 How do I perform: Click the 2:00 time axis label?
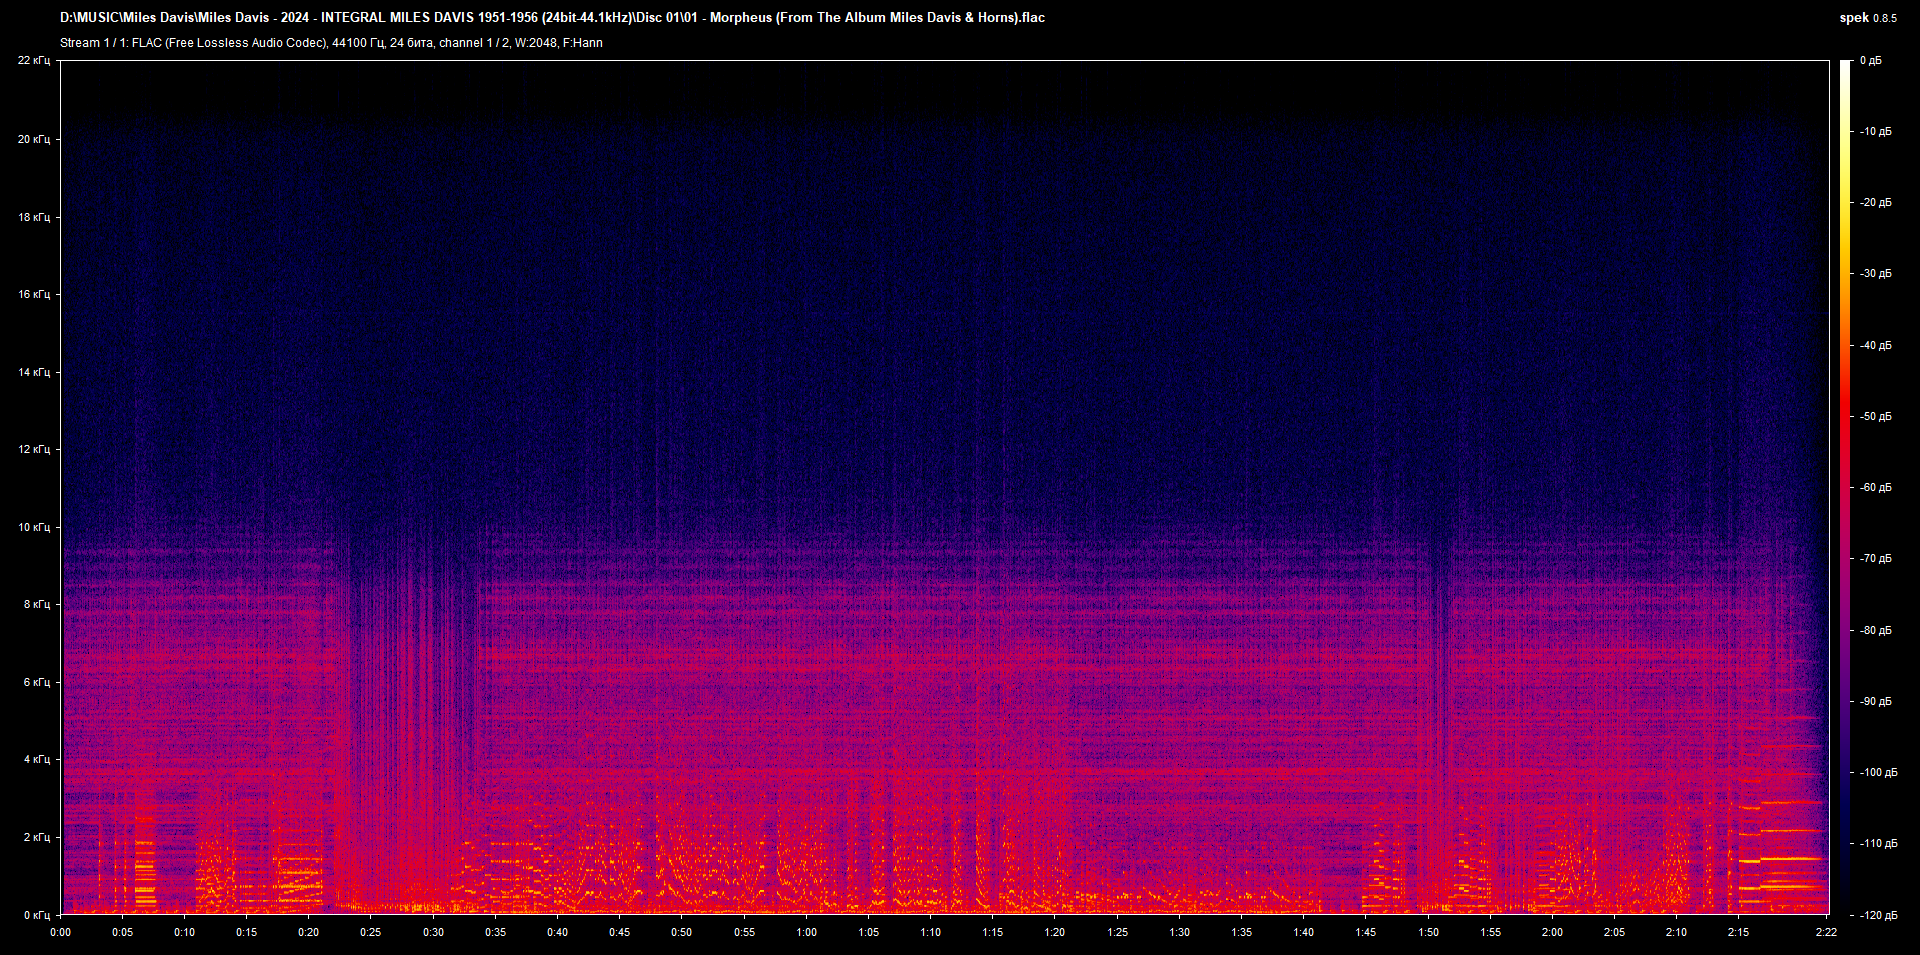click(x=1552, y=932)
